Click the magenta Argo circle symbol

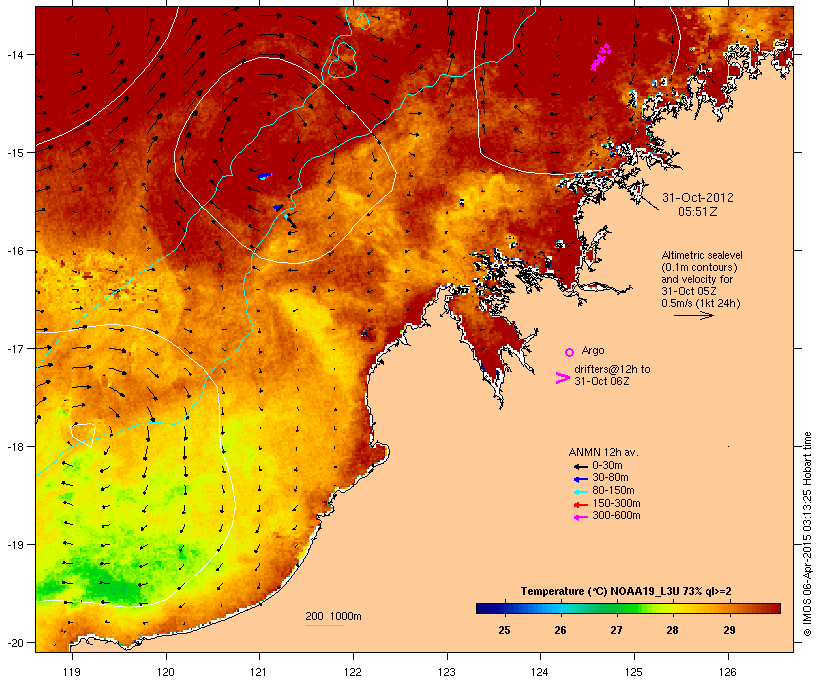[x=570, y=352]
